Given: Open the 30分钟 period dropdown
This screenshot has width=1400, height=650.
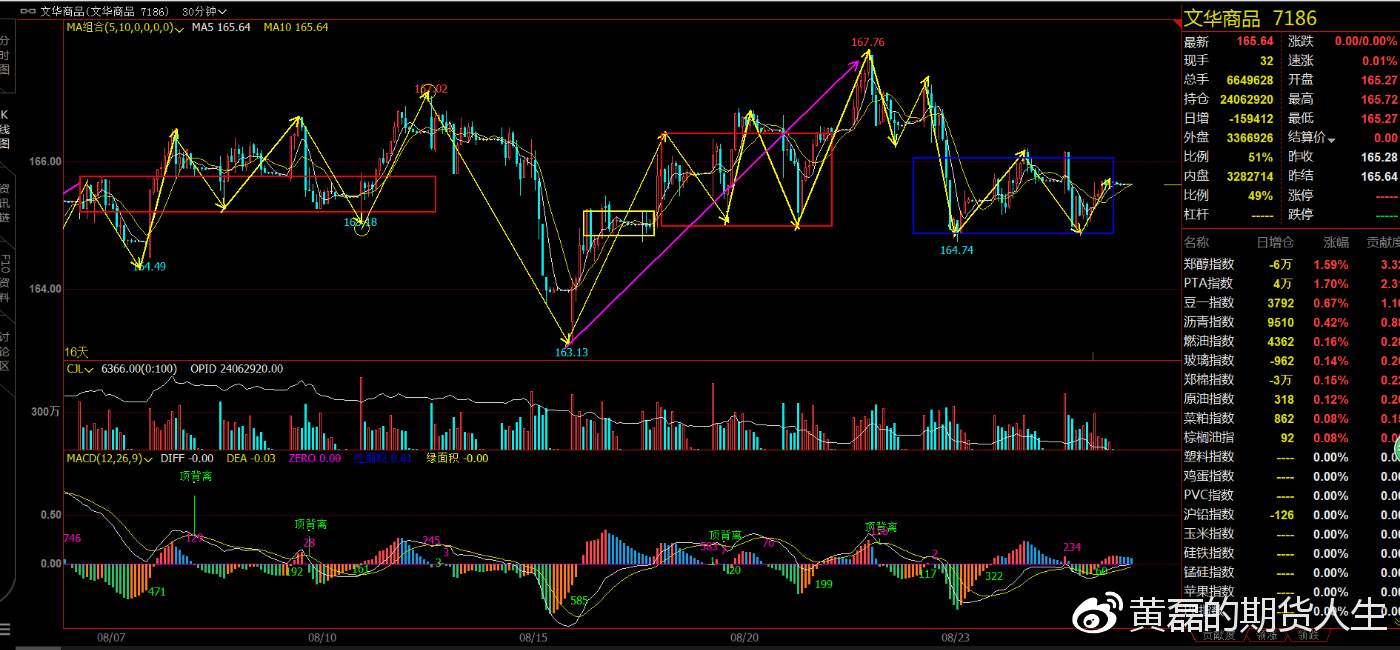Looking at the screenshot, I should pyautogui.click(x=206, y=12).
